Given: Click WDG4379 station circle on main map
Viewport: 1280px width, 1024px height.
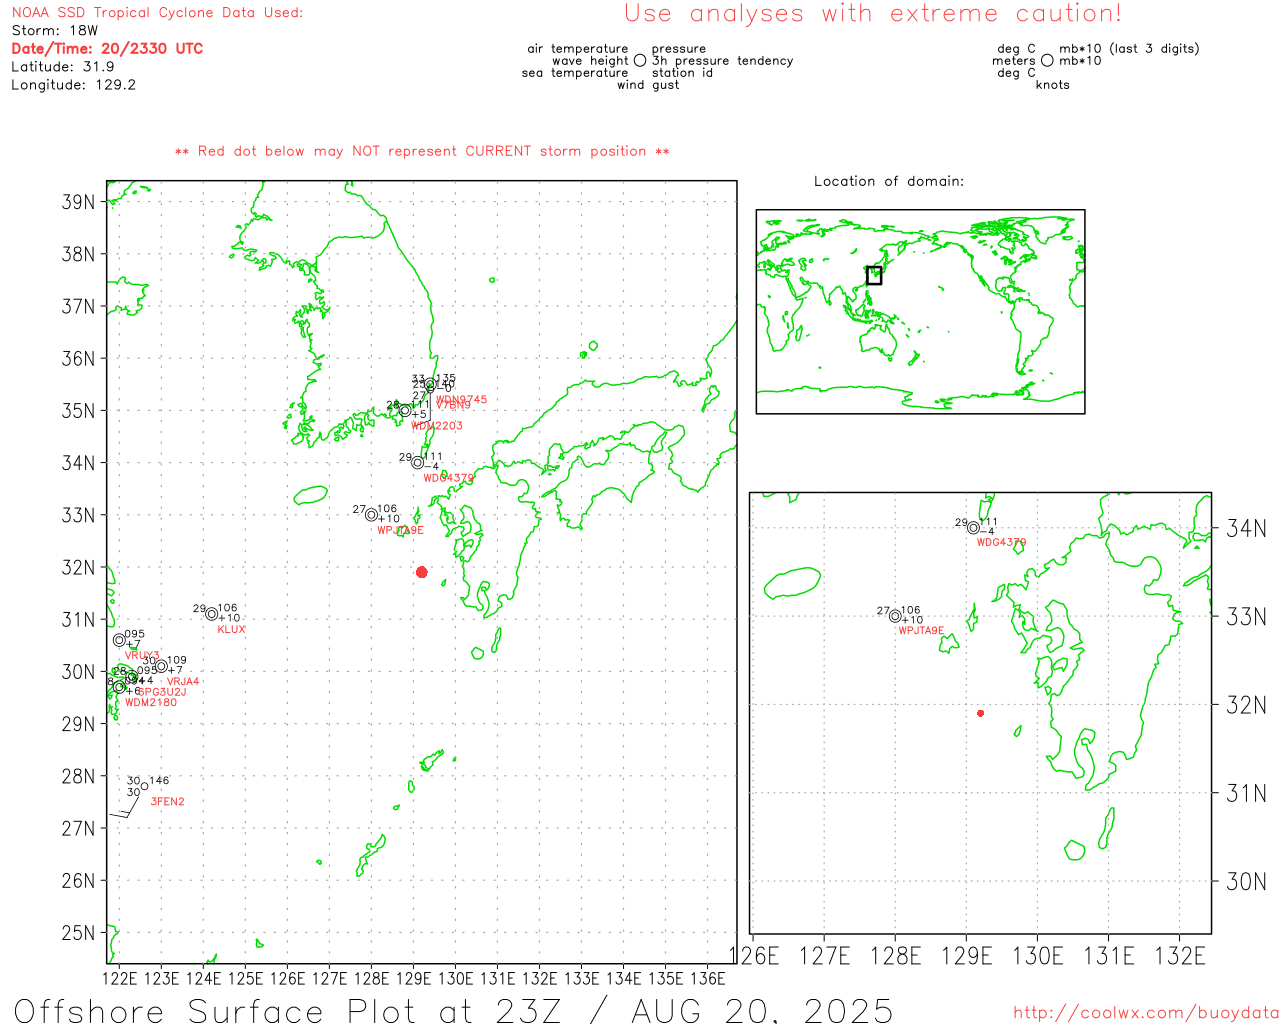Looking at the screenshot, I should 417,462.
